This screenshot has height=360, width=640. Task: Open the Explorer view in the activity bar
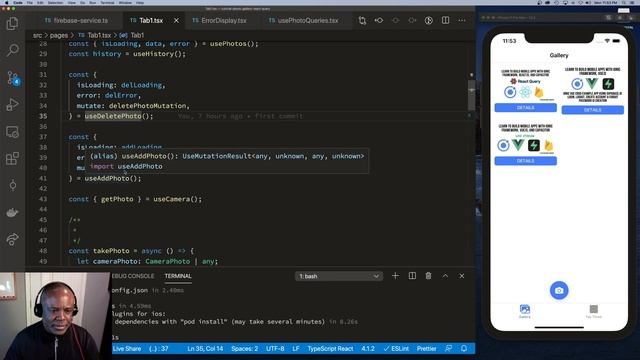tap(12, 24)
